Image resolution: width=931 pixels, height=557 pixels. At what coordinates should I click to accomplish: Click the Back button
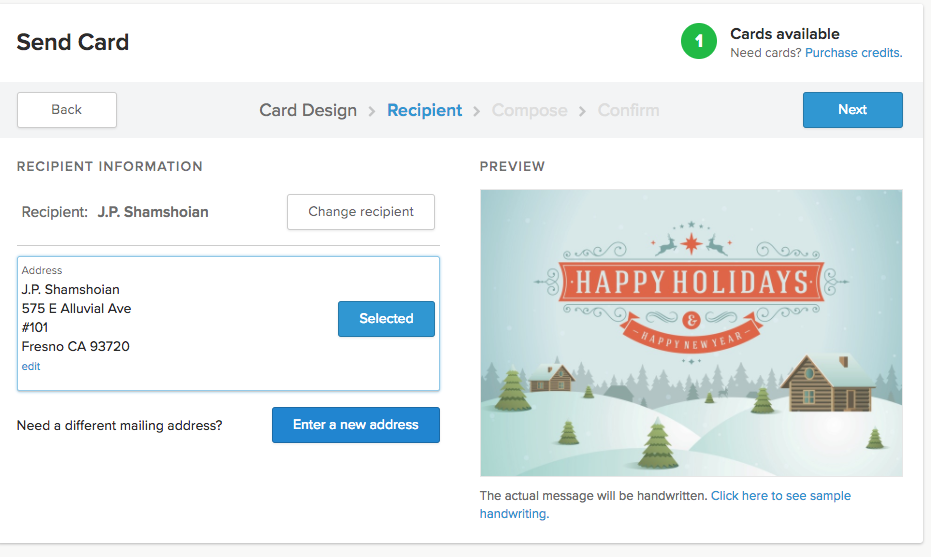pos(66,110)
